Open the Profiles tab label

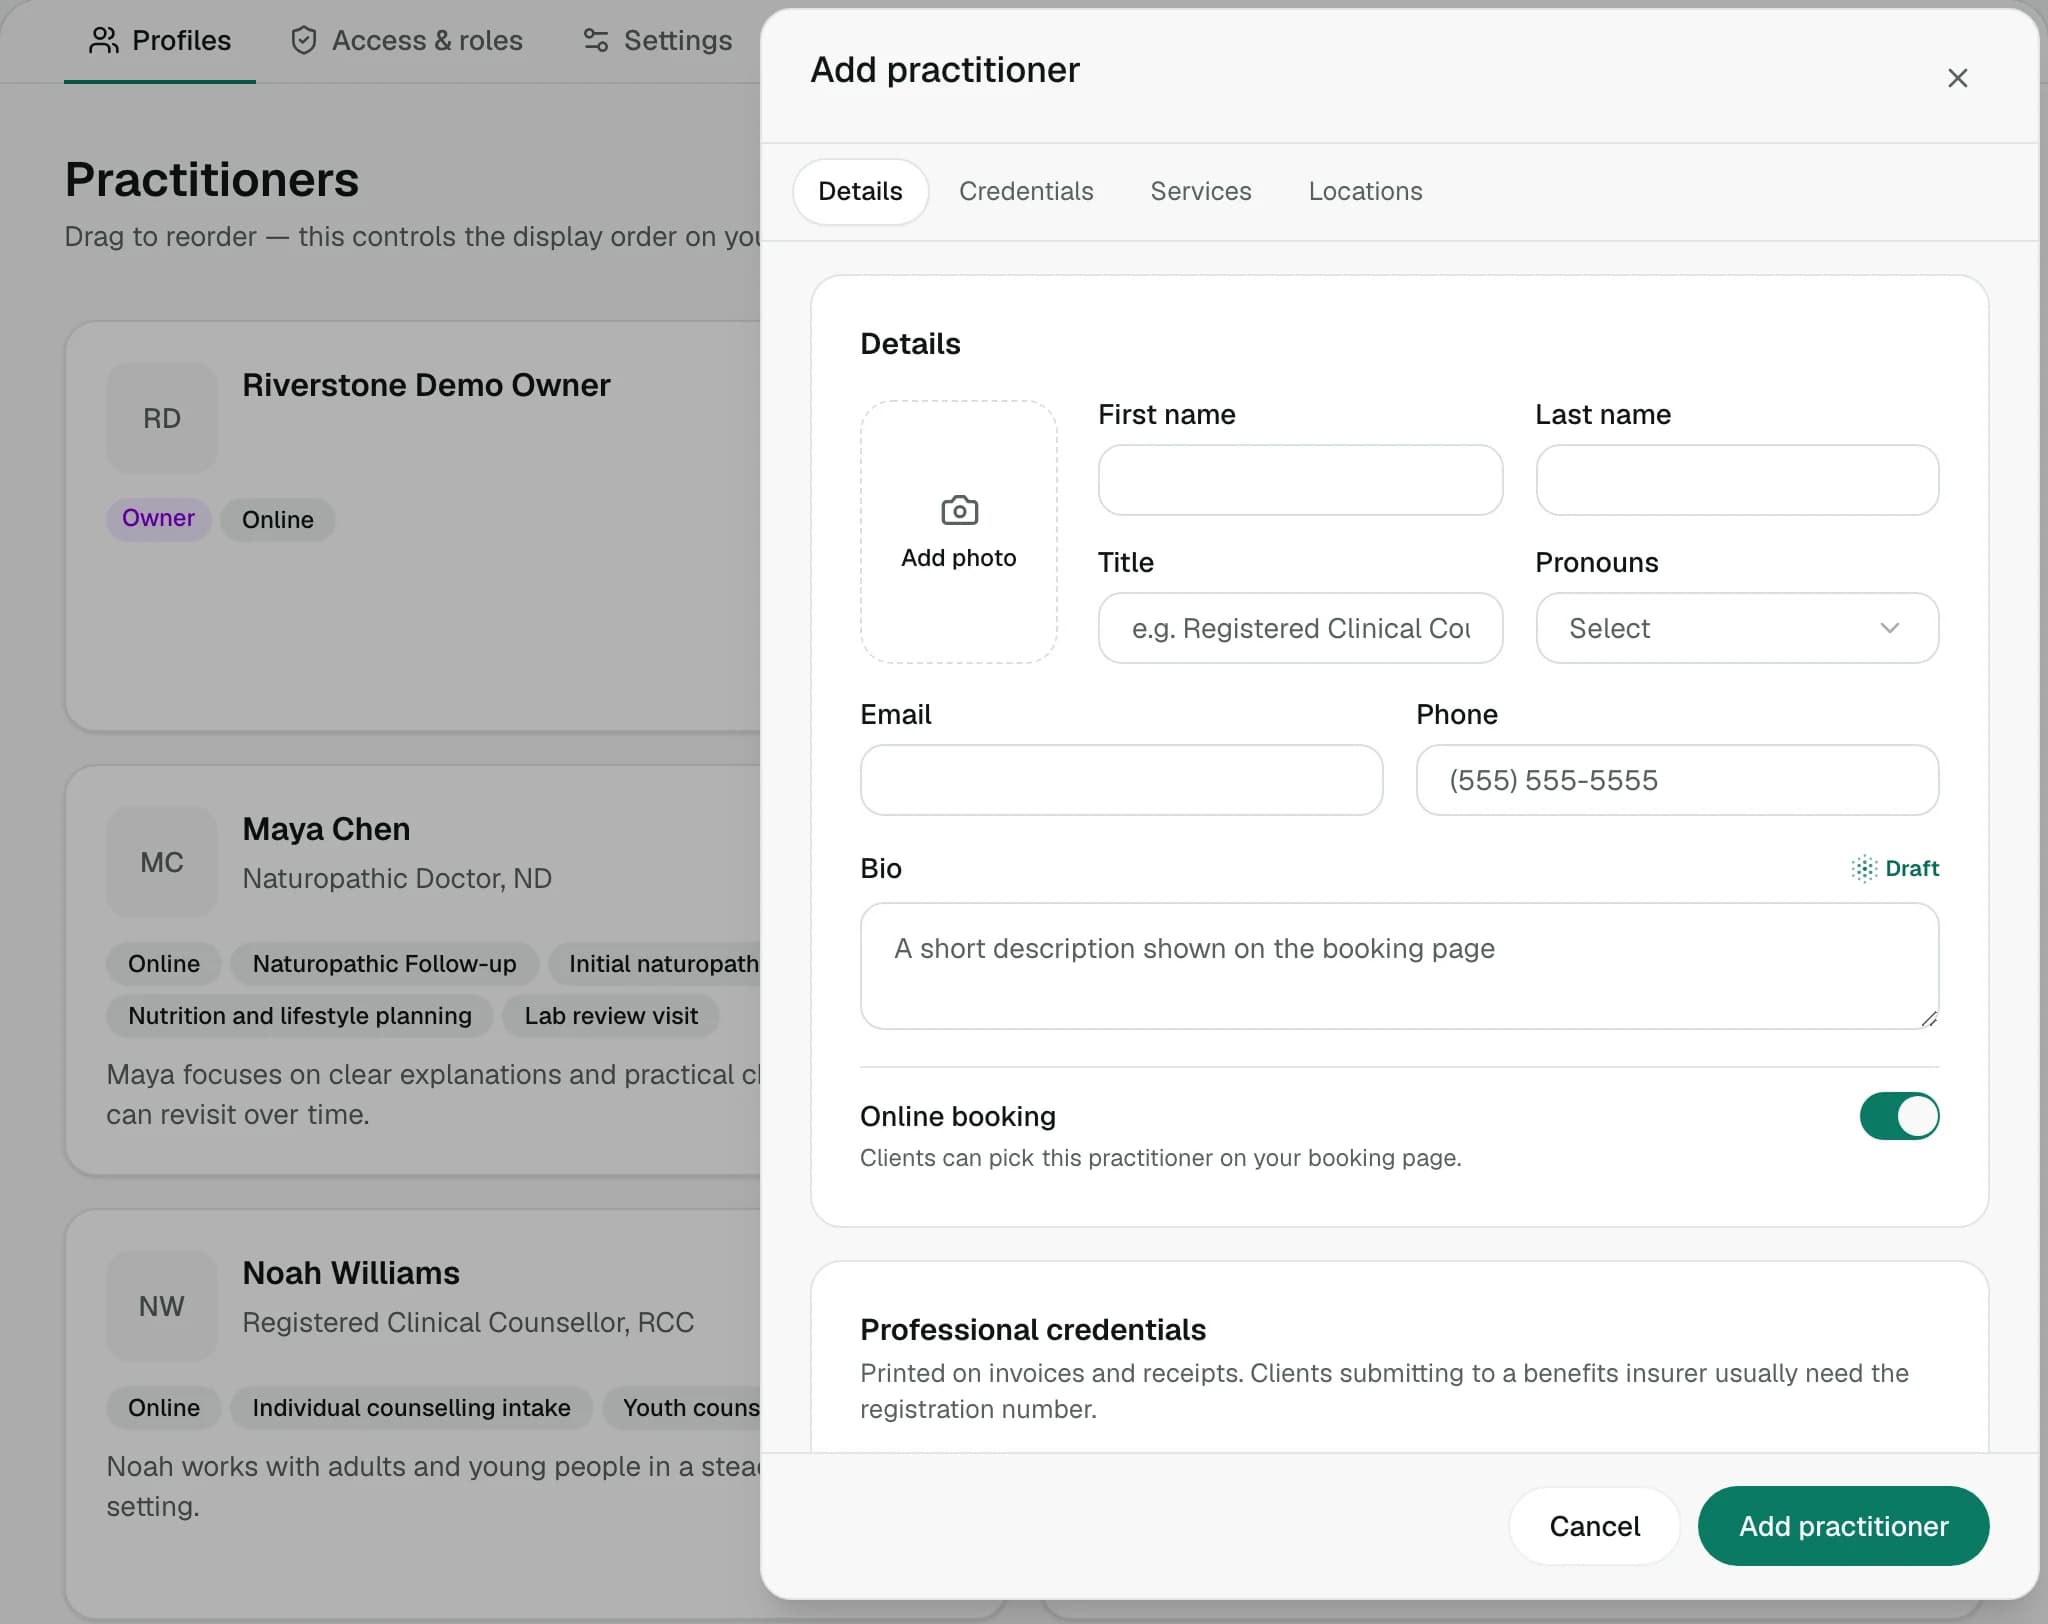[x=181, y=40]
